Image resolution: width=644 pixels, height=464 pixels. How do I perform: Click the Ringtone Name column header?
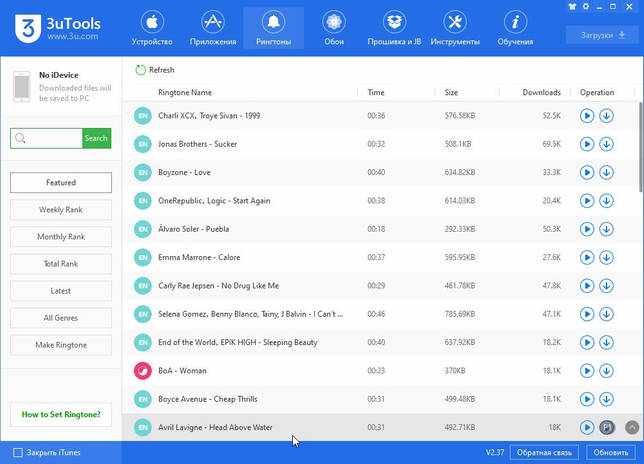[185, 92]
